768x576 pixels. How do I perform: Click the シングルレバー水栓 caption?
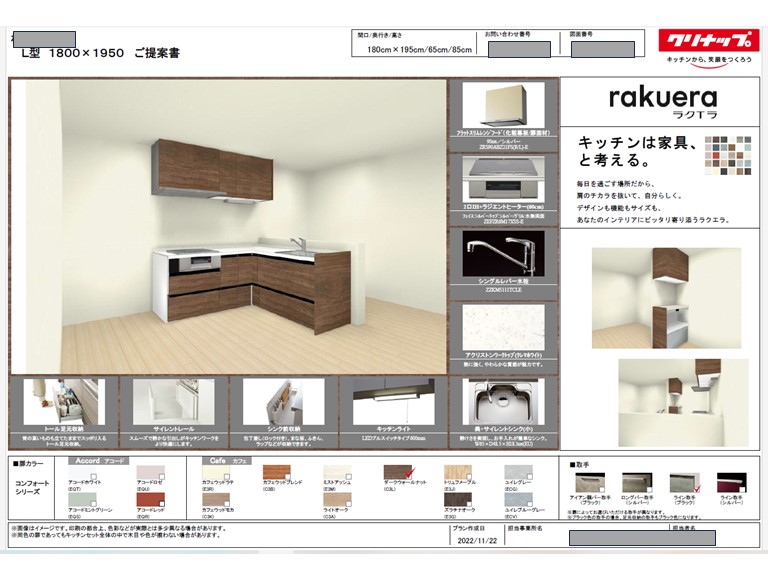[503, 281]
